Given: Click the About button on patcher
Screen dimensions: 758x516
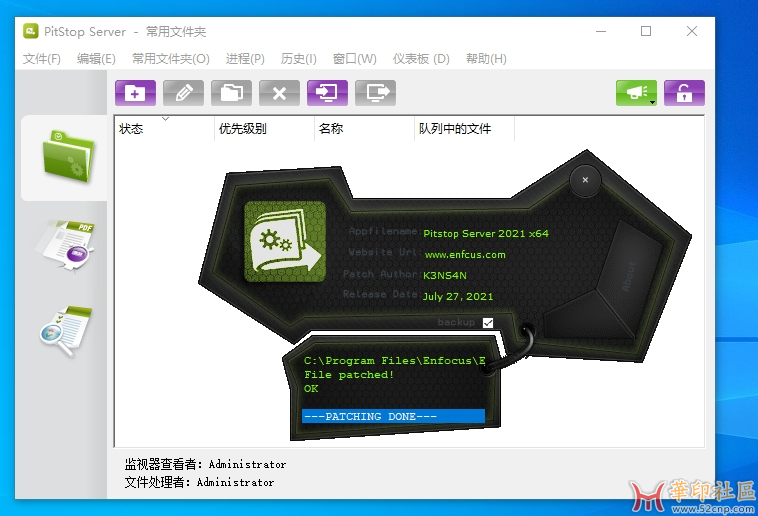Looking at the screenshot, I should [x=628, y=277].
